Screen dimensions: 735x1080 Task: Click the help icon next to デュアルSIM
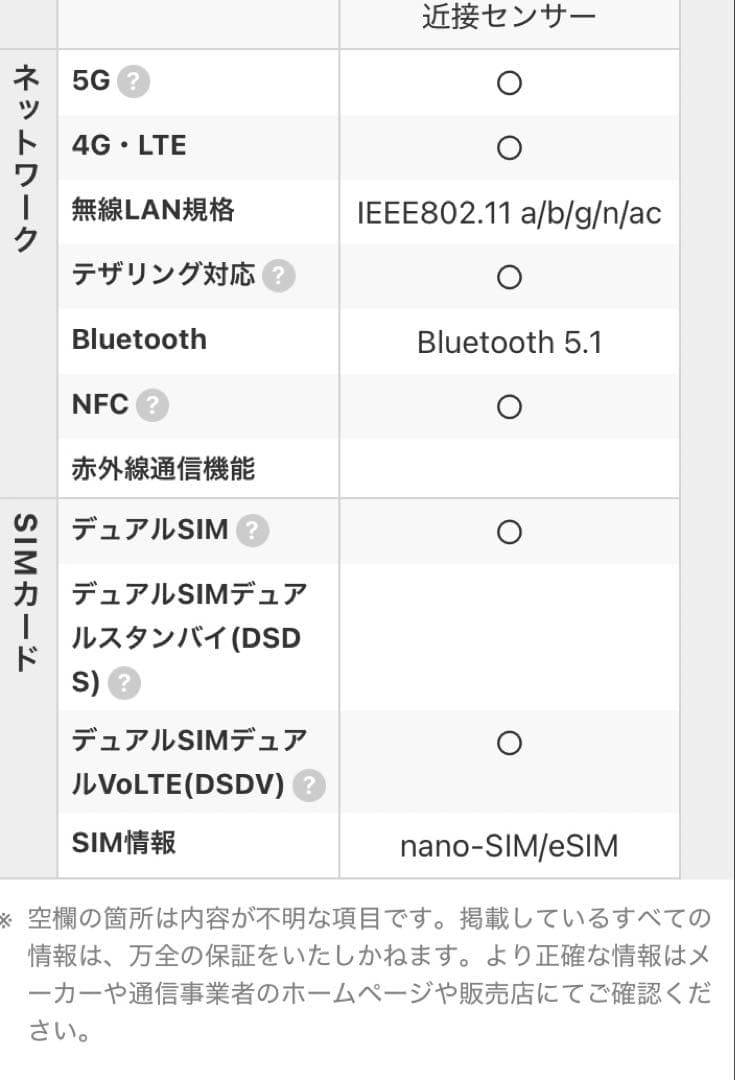[253, 532]
